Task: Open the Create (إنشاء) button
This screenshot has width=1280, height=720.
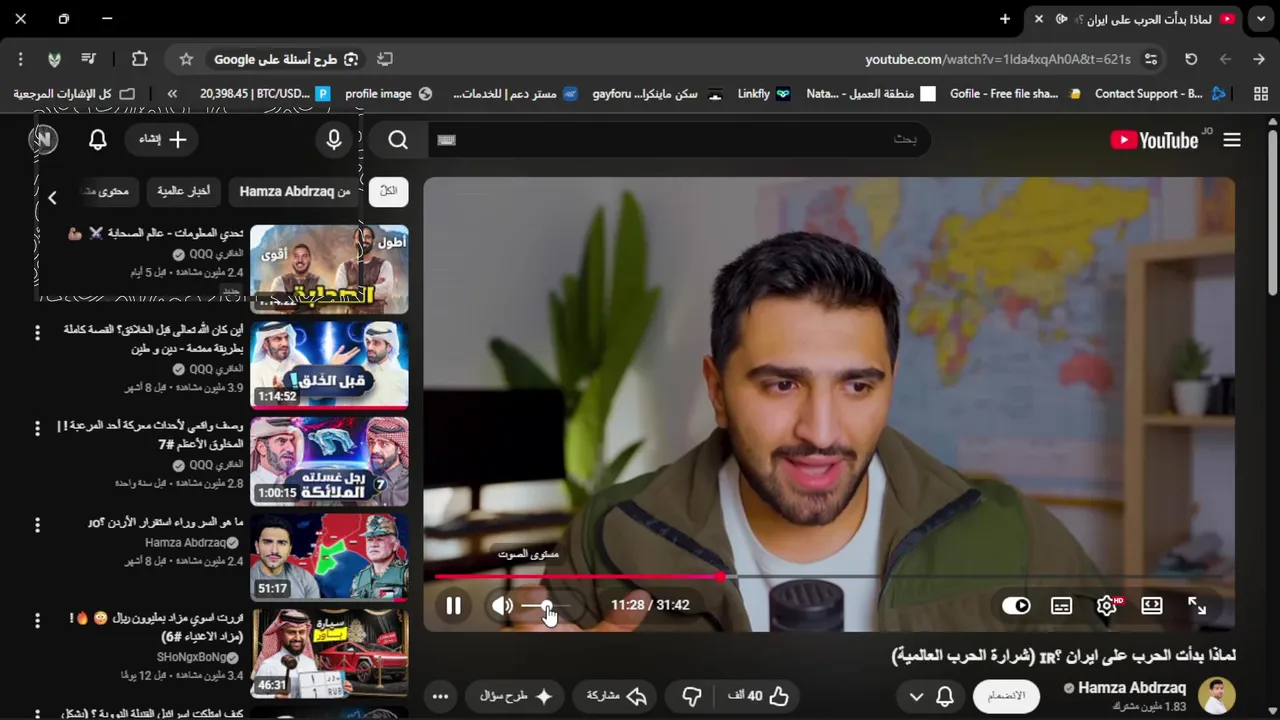Action: tap(163, 140)
